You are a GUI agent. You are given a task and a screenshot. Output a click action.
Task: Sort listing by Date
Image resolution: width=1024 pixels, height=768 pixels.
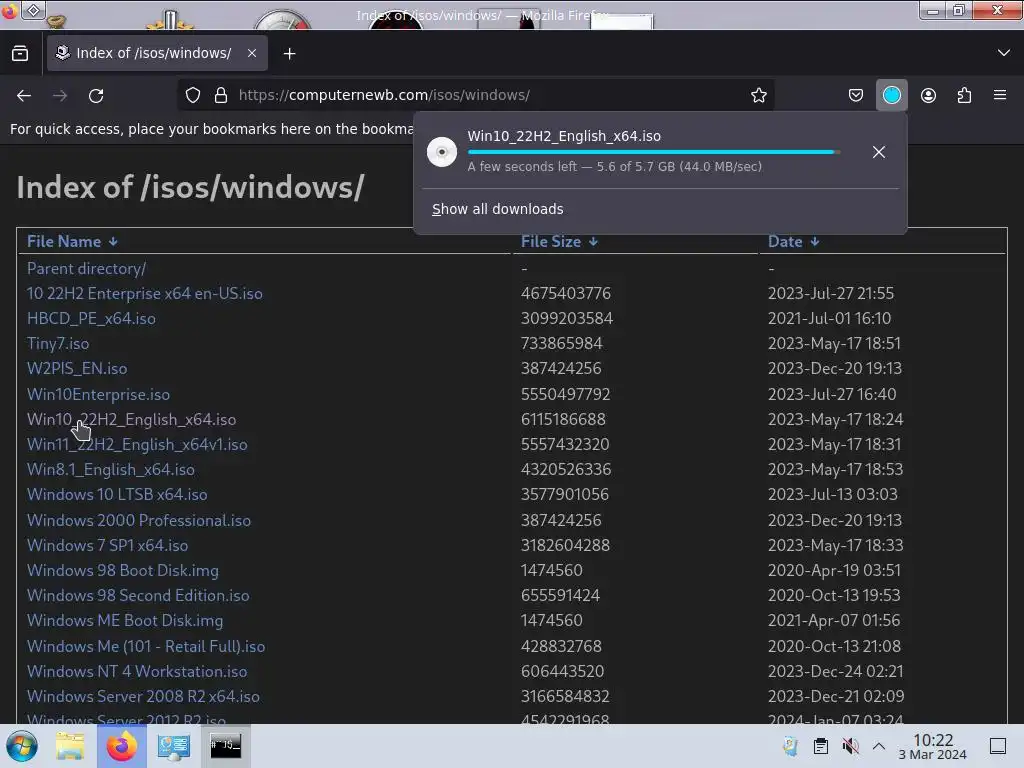[785, 242]
